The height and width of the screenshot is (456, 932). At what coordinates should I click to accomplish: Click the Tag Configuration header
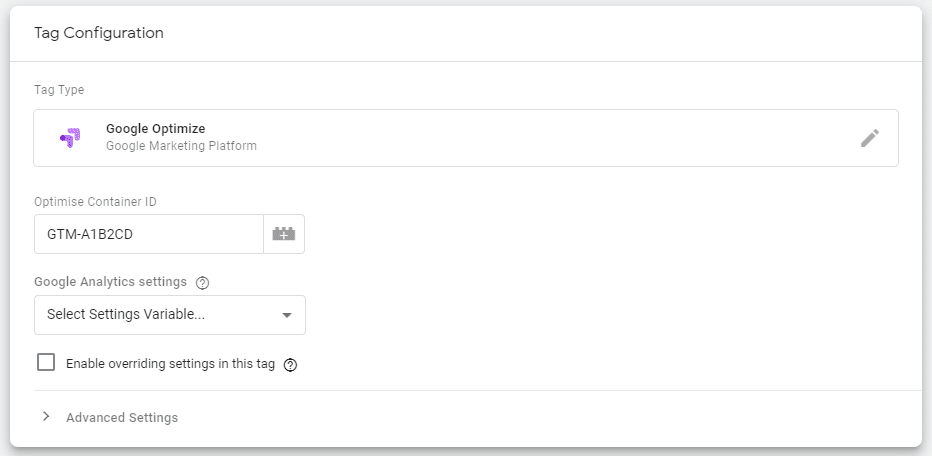[x=99, y=33]
